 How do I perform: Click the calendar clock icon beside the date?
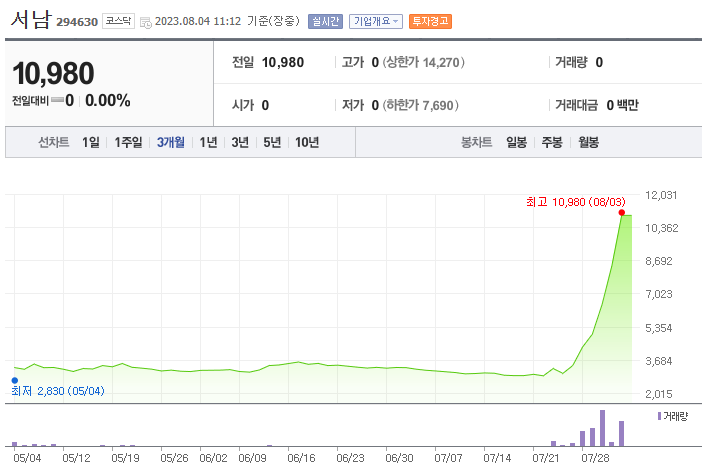[x=146, y=22]
